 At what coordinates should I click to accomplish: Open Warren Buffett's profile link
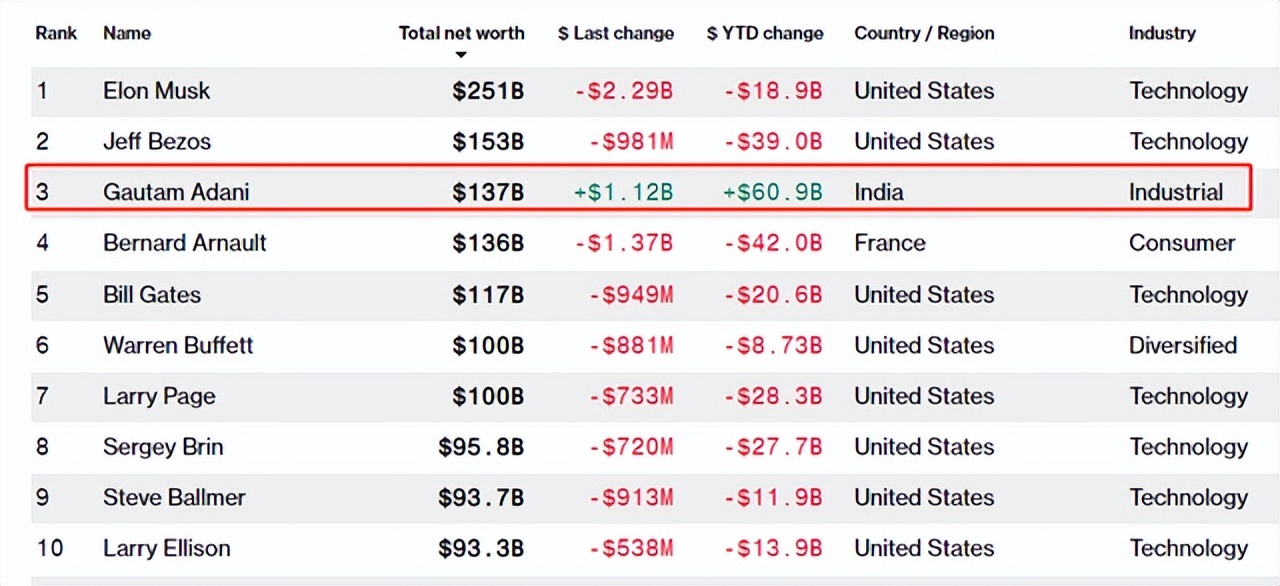(x=178, y=346)
